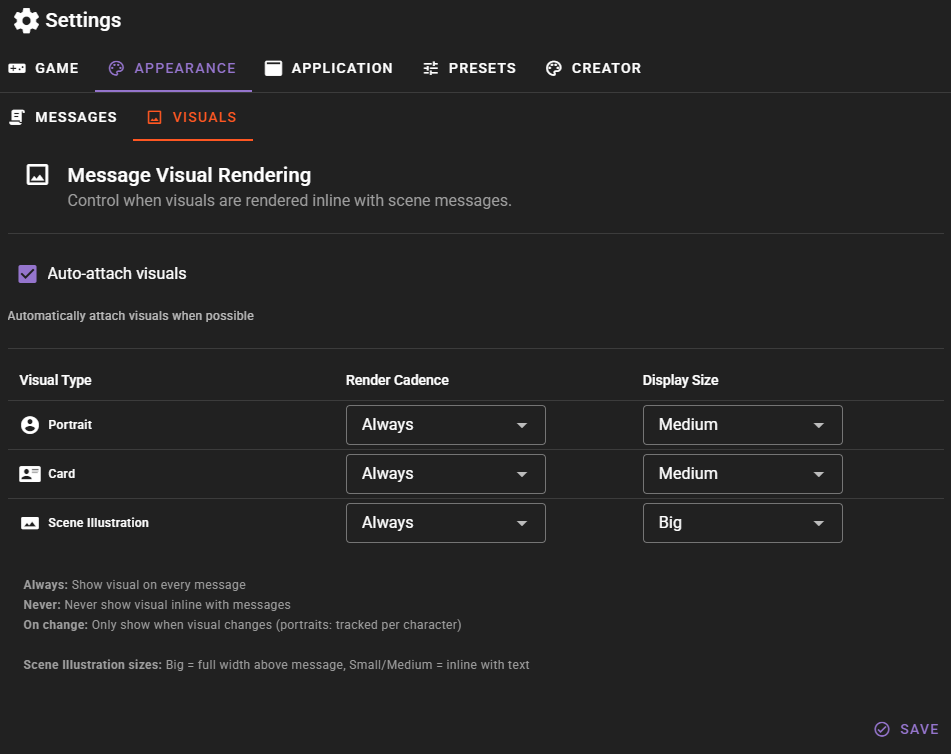Open Scene Illustration Render Cadence dropdown
The width and height of the screenshot is (951, 754).
pyautogui.click(x=445, y=523)
